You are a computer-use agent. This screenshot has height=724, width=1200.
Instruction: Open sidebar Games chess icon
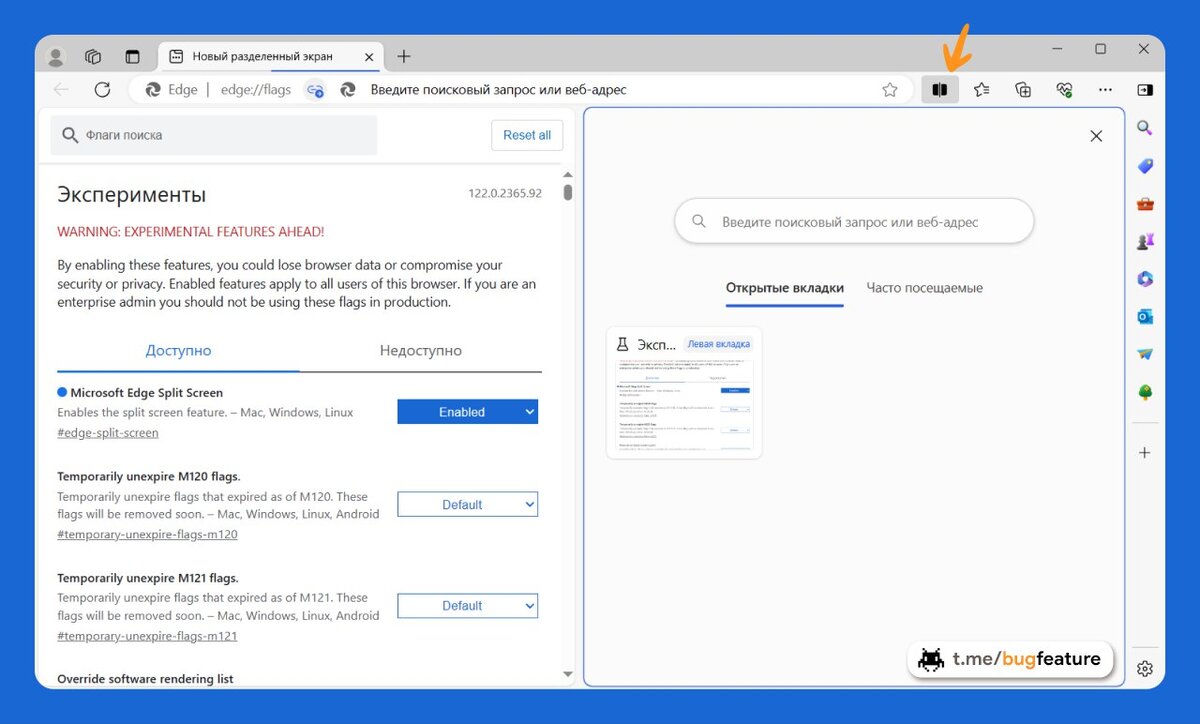1145,241
